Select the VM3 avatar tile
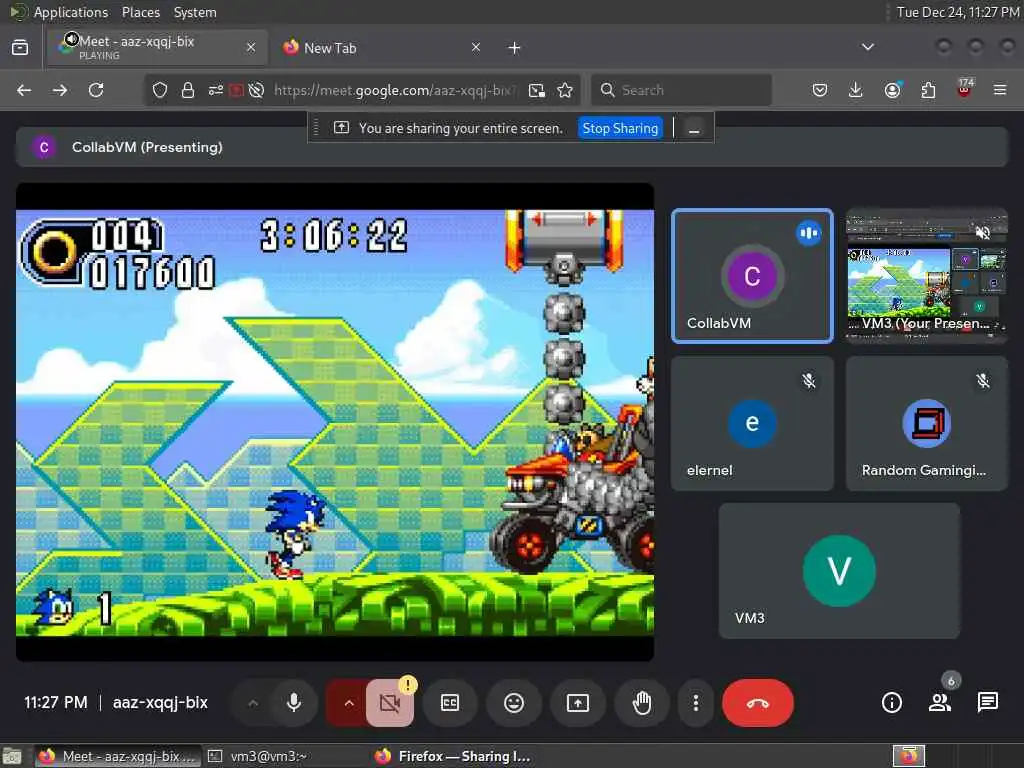Image resolution: width=1024 pixels, height=768 pixels. 839,571
